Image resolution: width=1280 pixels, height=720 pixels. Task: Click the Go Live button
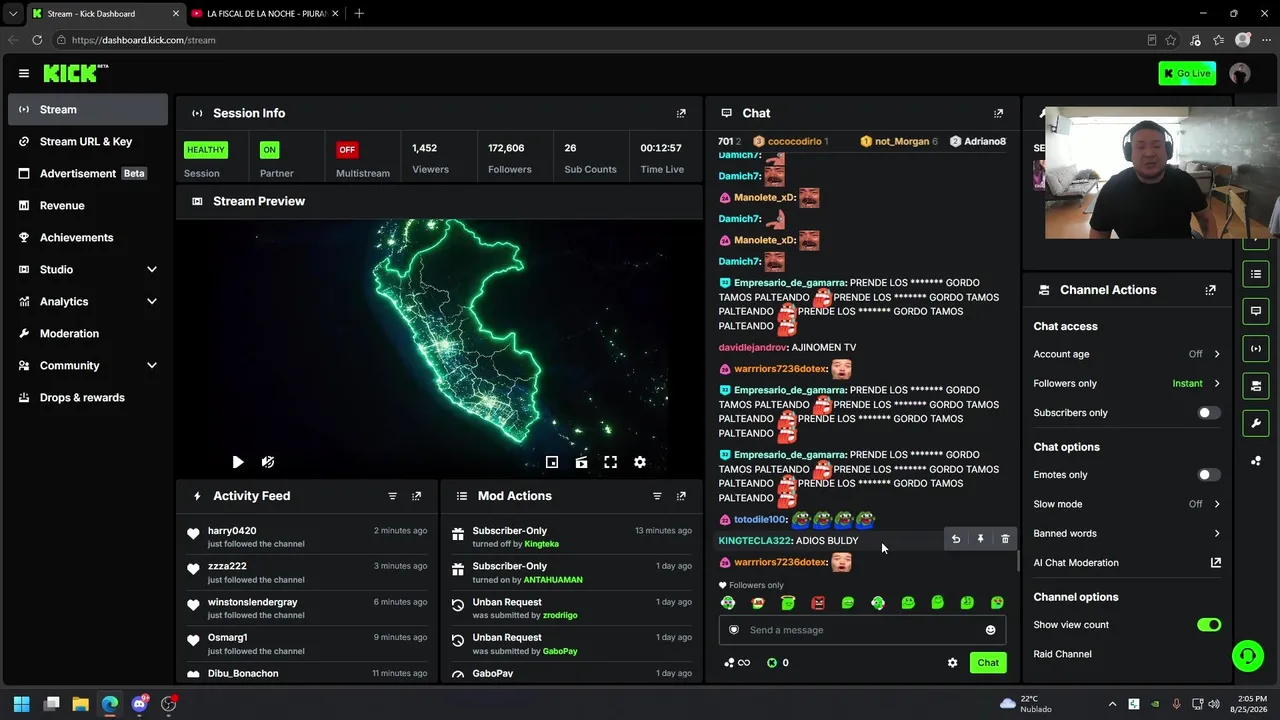pyautogui.click(x=1187, y=73)
